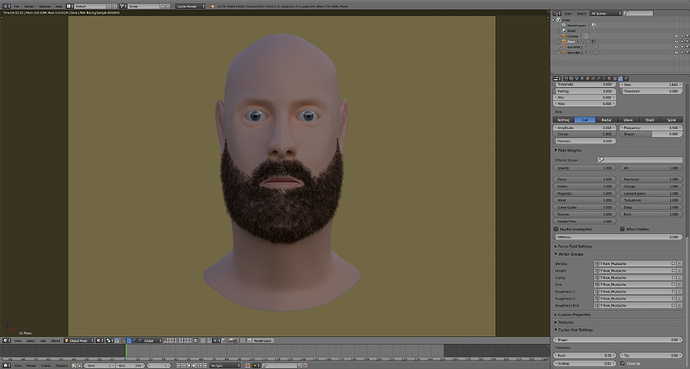Open the Modifiers wrench tab
This screenshot has height=369, width=690.
click(x=598, y=78)
